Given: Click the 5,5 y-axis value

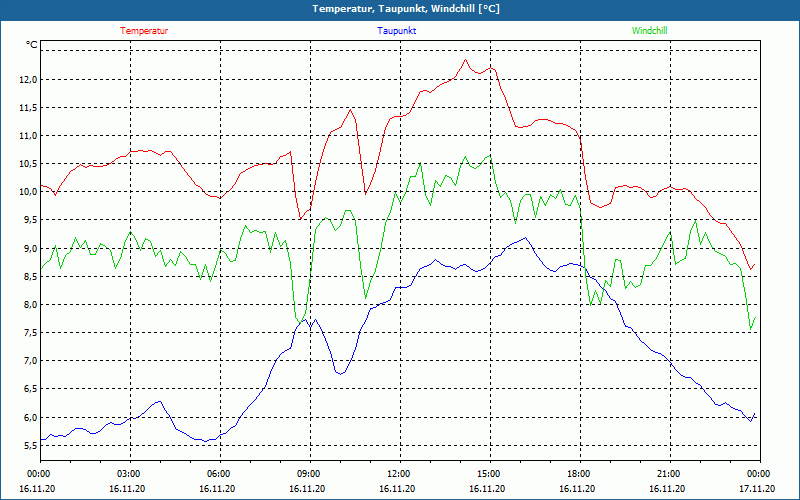Looking at the screenshot, I should tap(30, 445).
